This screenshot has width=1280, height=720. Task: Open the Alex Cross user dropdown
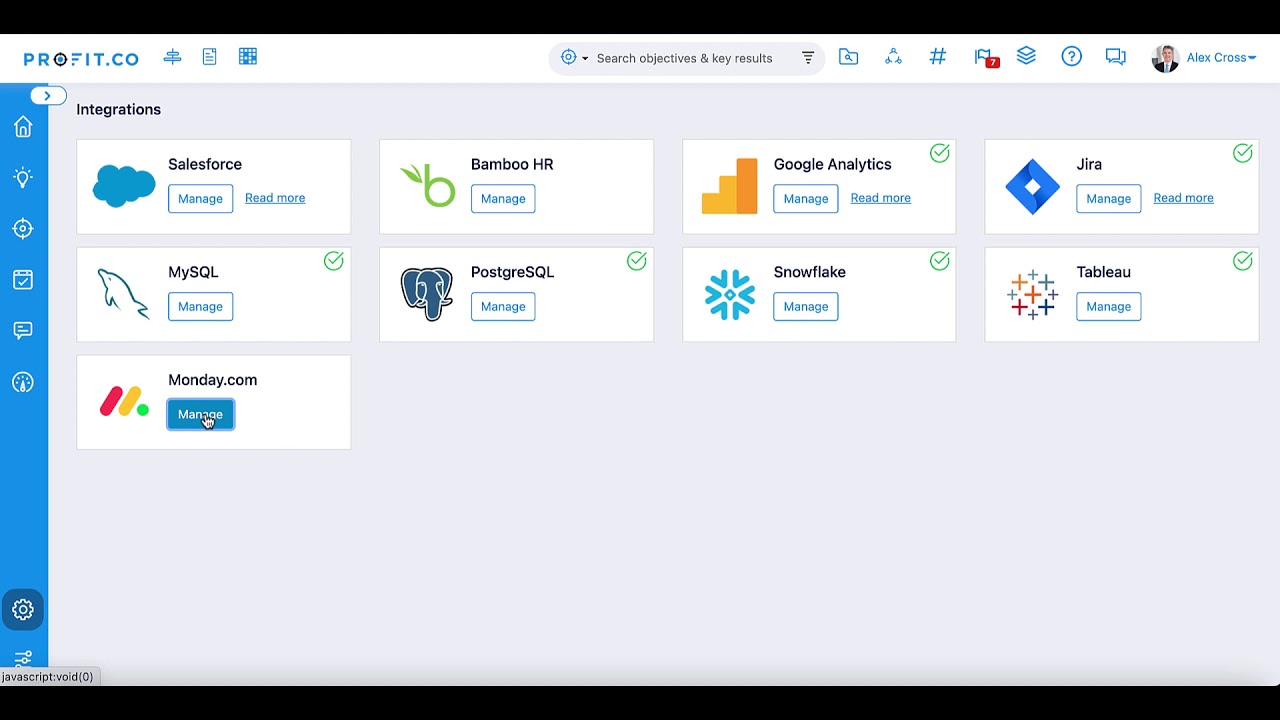click(1206, 58)
